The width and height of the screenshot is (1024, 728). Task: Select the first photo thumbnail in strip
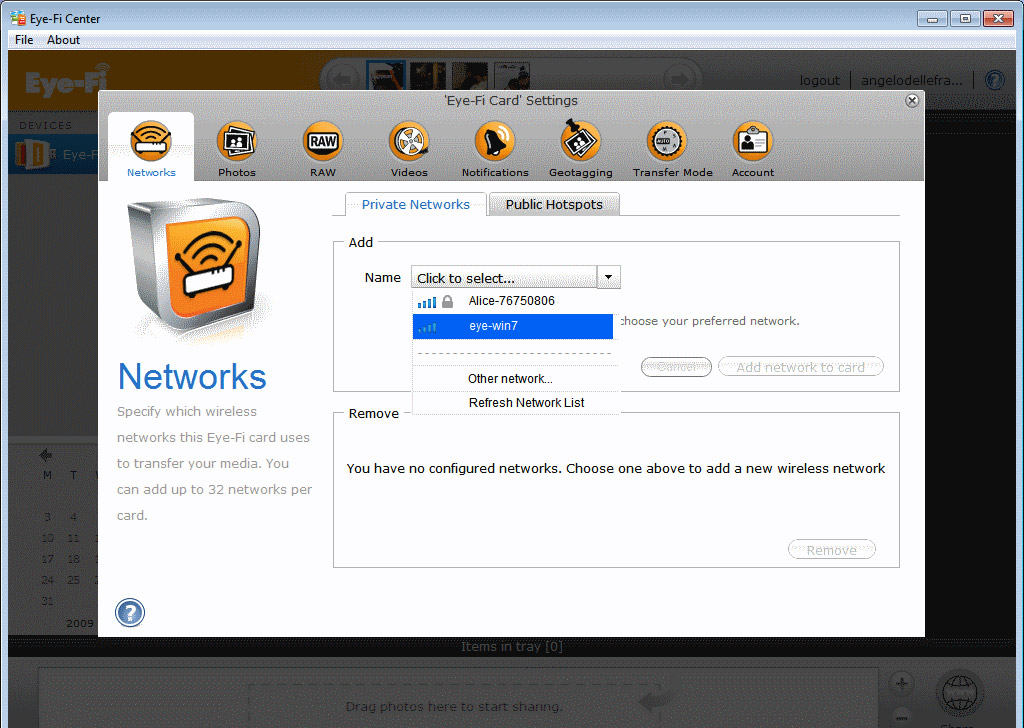(x=385, y=76)
